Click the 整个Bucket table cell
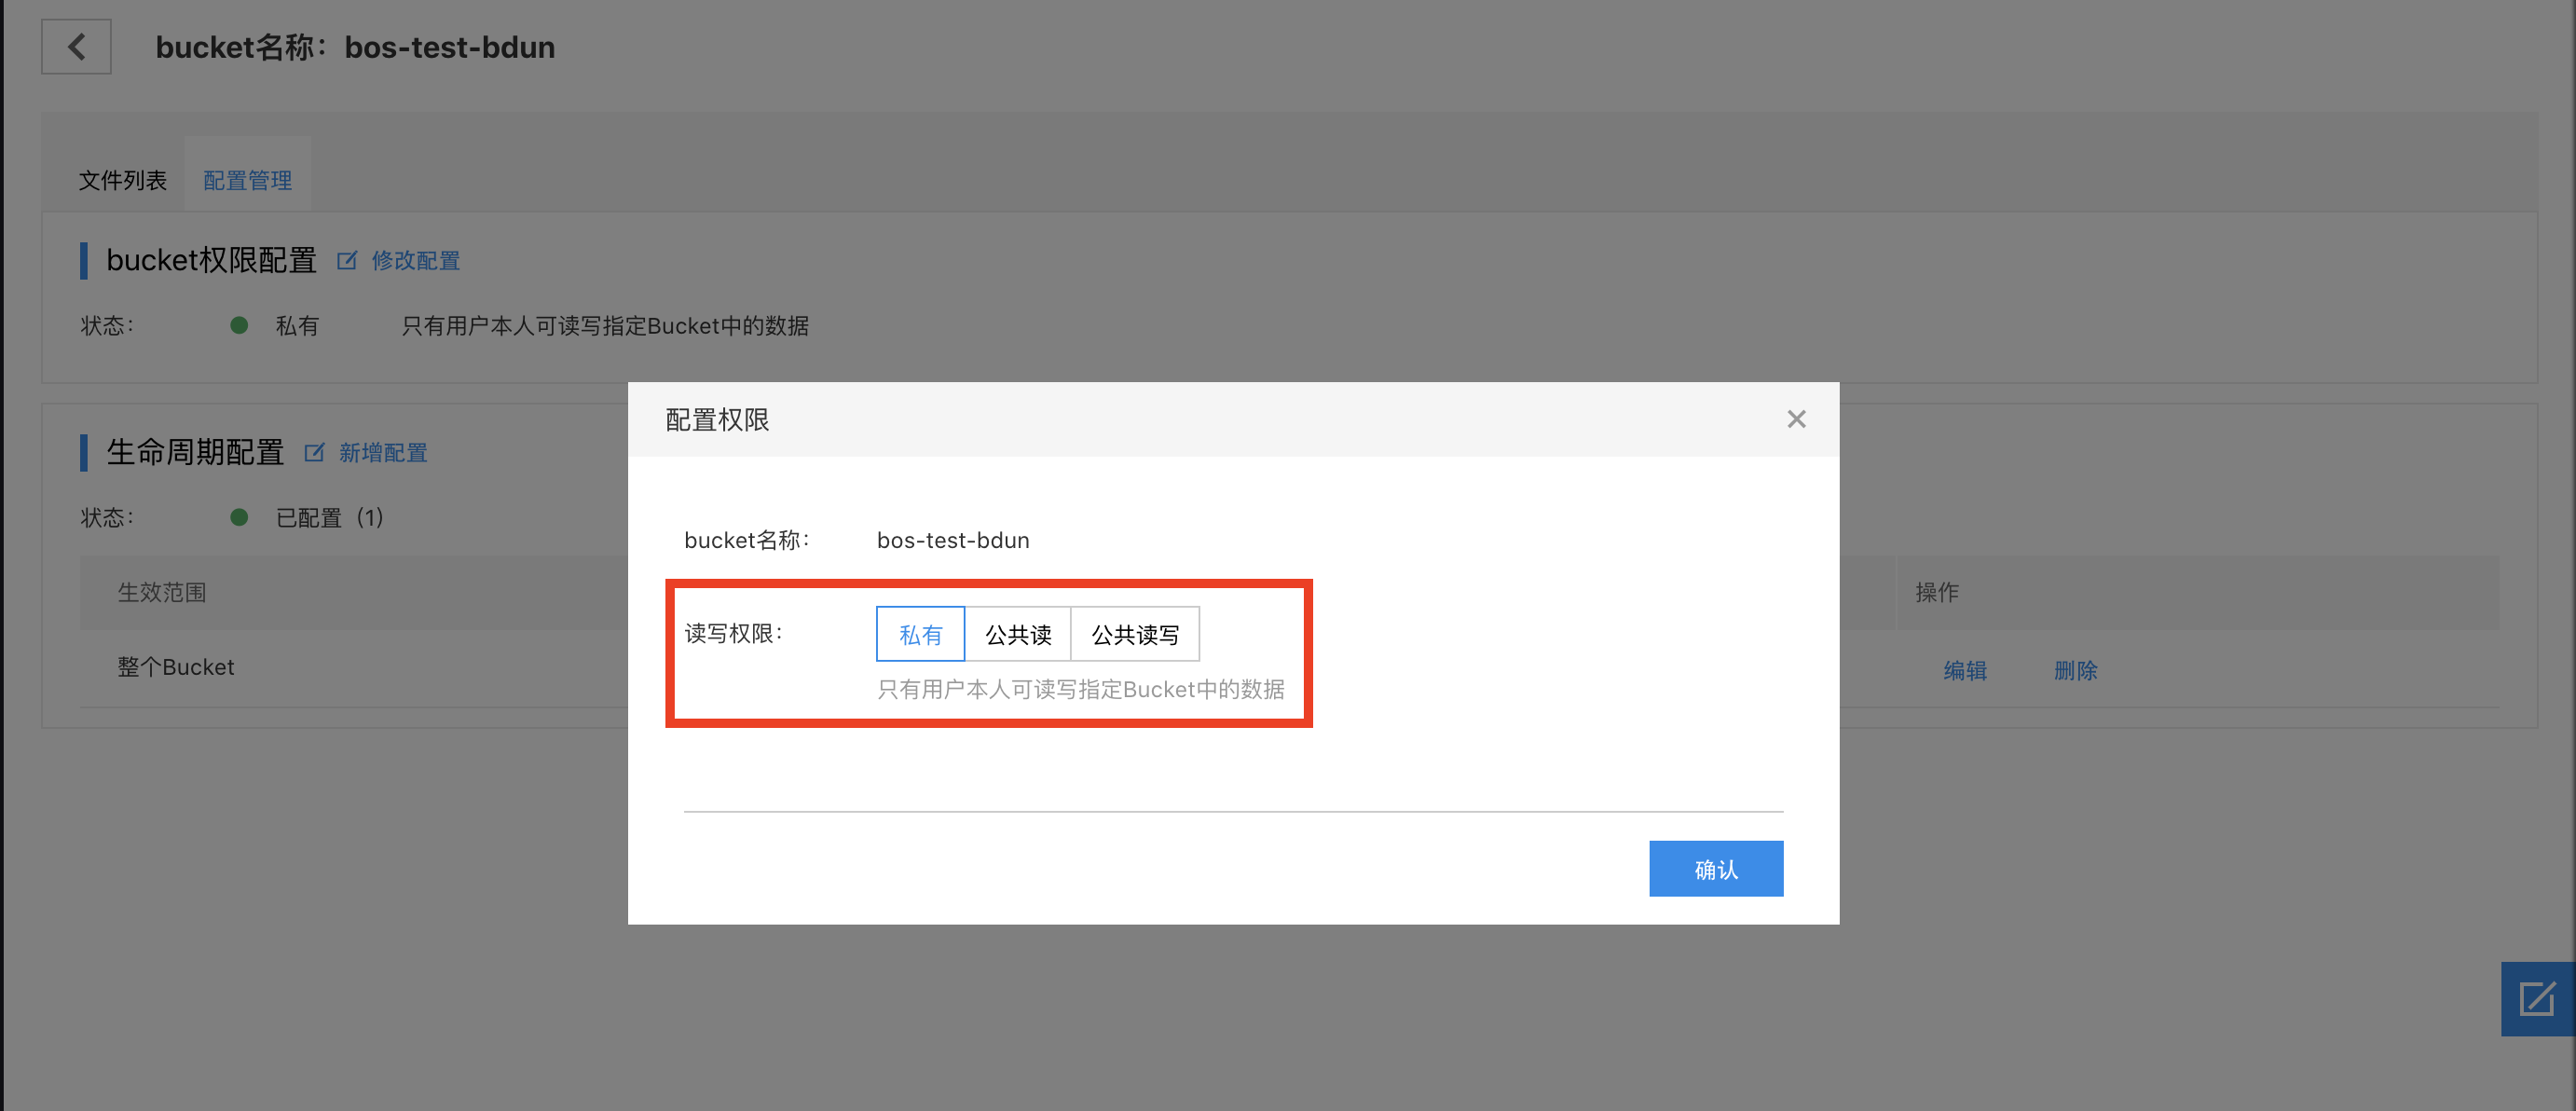2576x1111 pixels. (x=176, y=668)
